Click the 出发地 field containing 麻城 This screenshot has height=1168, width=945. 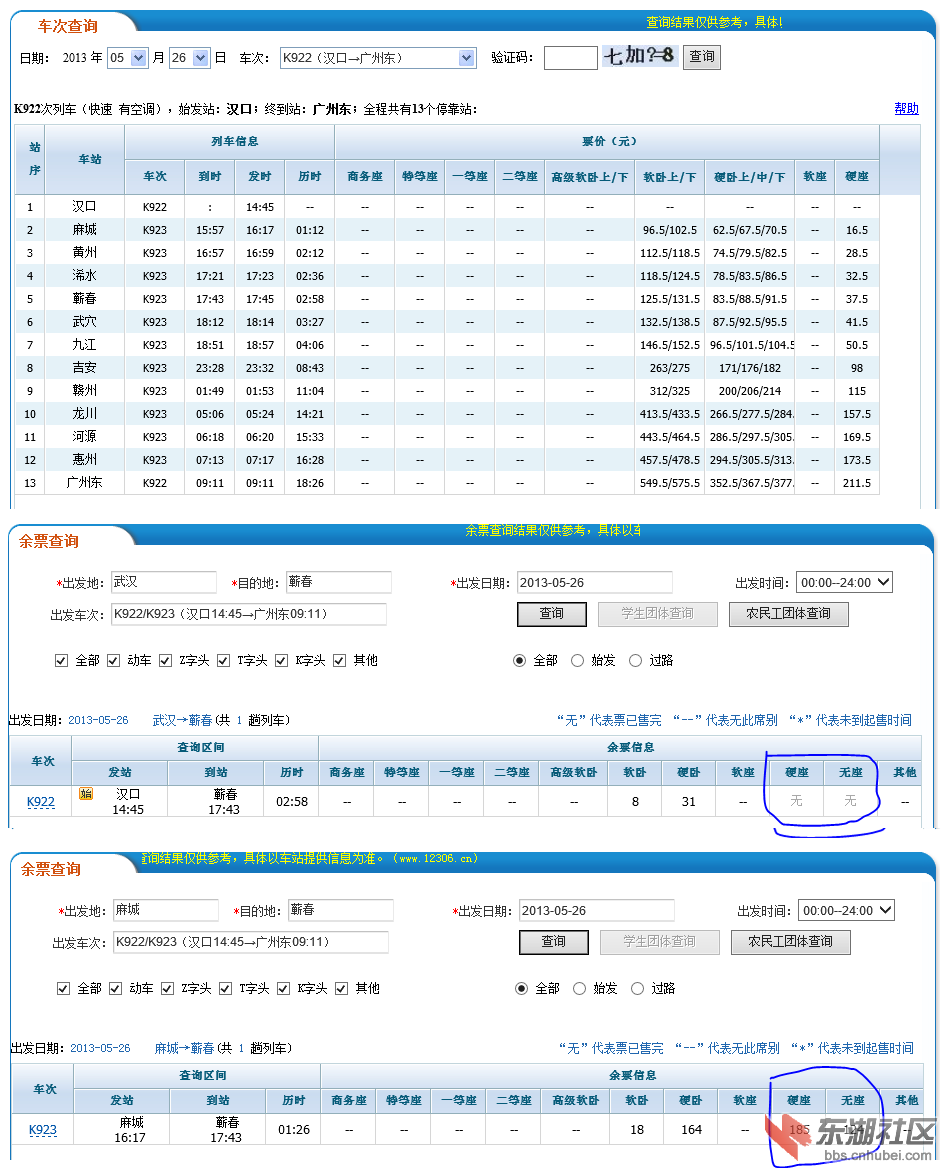point(166,910)
